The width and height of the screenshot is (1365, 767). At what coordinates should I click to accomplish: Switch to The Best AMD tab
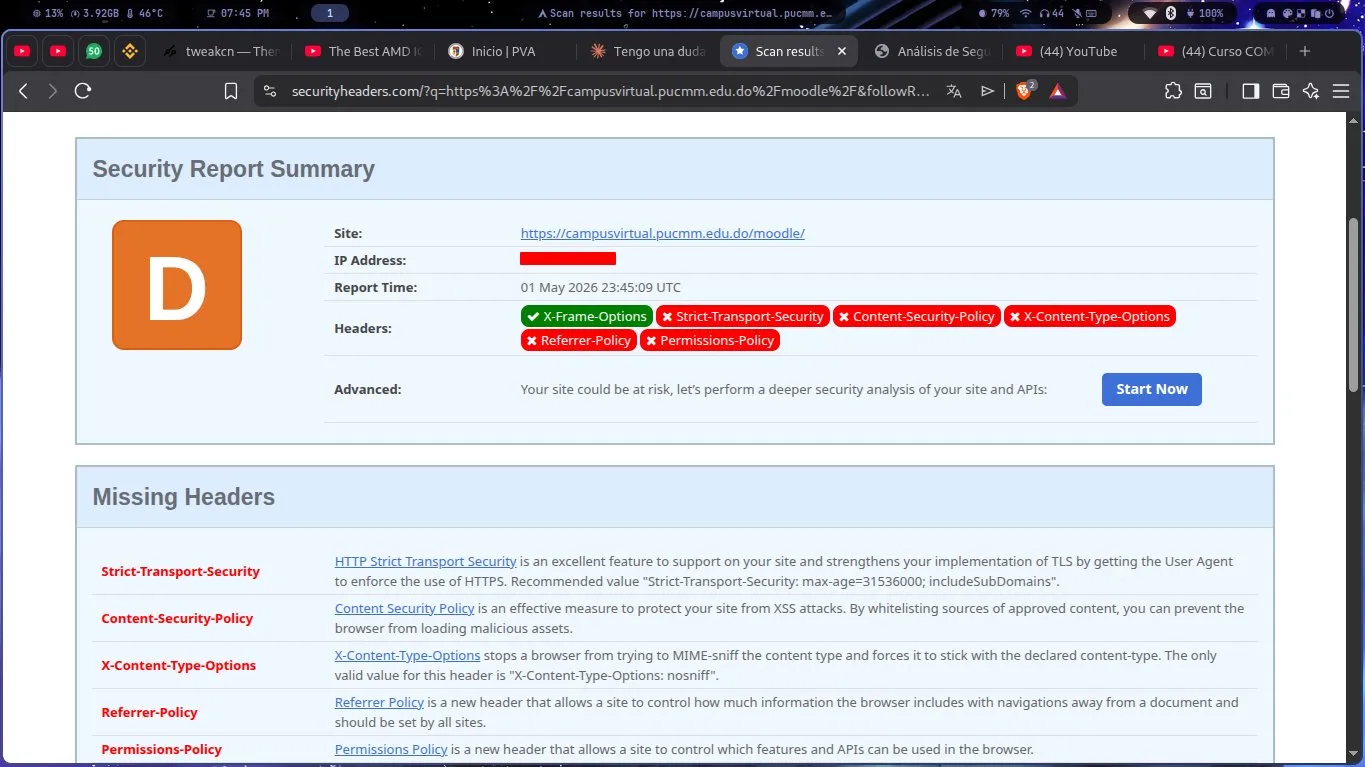pos(364,51)
